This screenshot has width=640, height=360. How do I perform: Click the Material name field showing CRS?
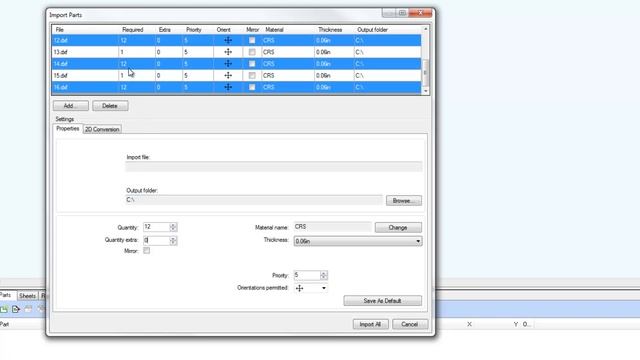[x=332, y=227]
